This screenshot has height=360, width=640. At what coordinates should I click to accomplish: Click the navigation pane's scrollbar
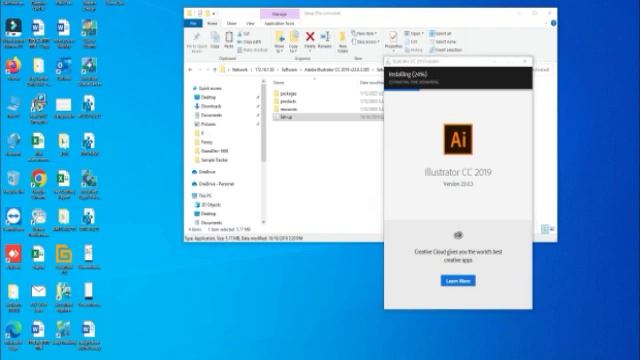263,122
